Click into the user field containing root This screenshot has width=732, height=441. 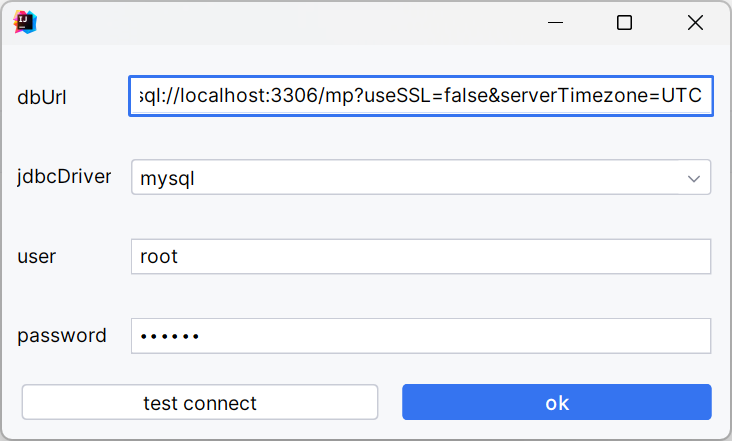pyautogui.click(x=420, y=256)
